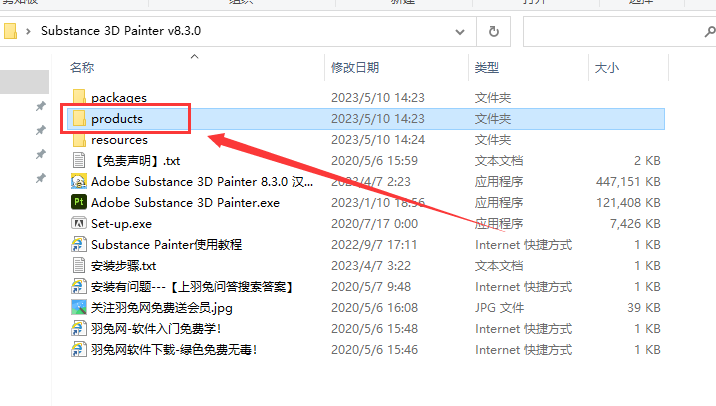Screen dimensions: 716x406
Task: Click the Substance 3D Painter v8.3.0 breadcrumb
Action: 121,31
